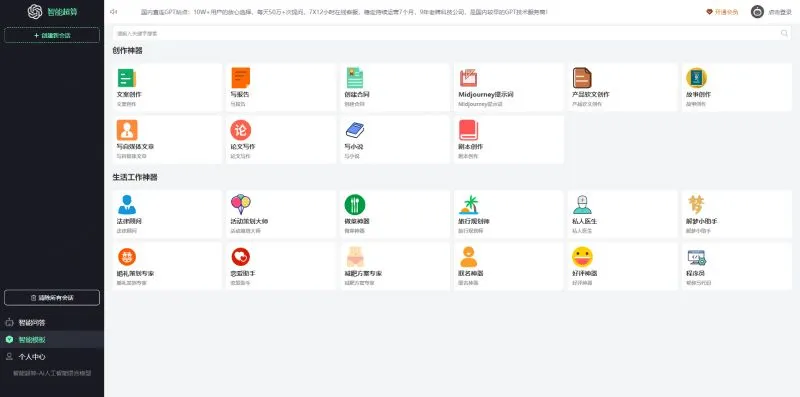The height and width of the screenshot is (397, 800).
Task: Open the smiley face 好评神器 icon
Action: click(x=582, y=257)
